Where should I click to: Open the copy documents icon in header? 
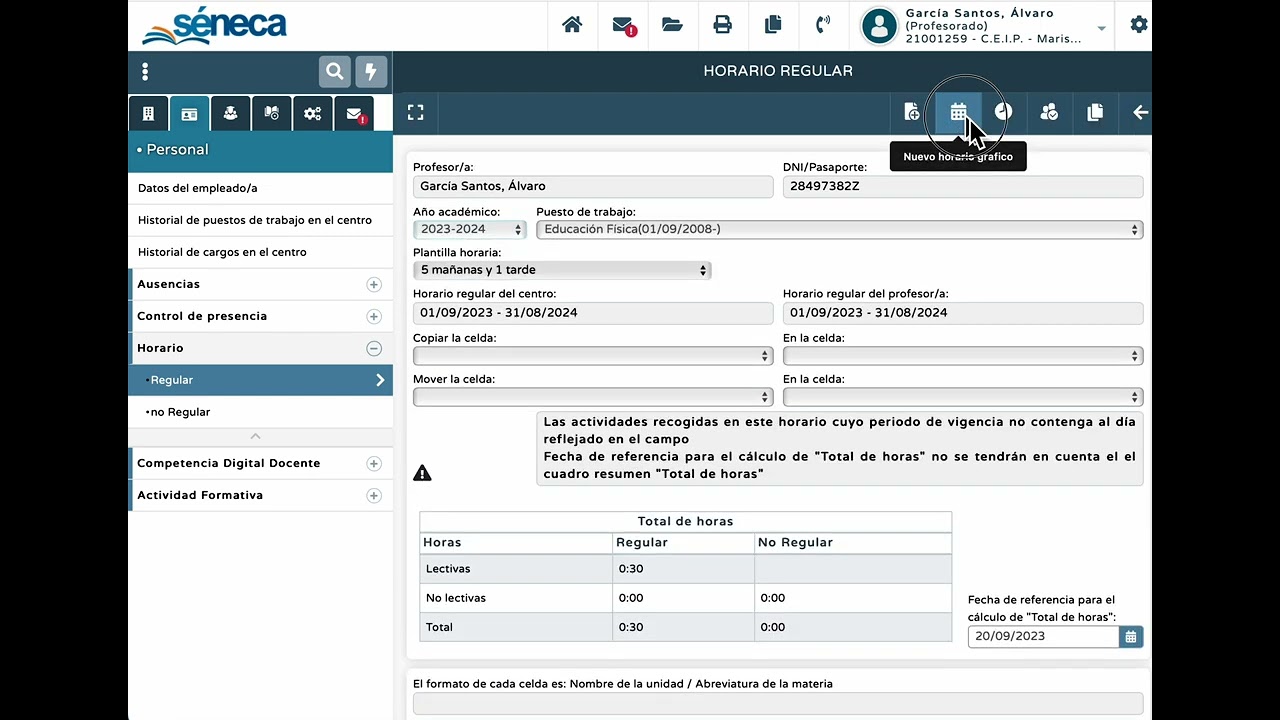click(772, 25)
